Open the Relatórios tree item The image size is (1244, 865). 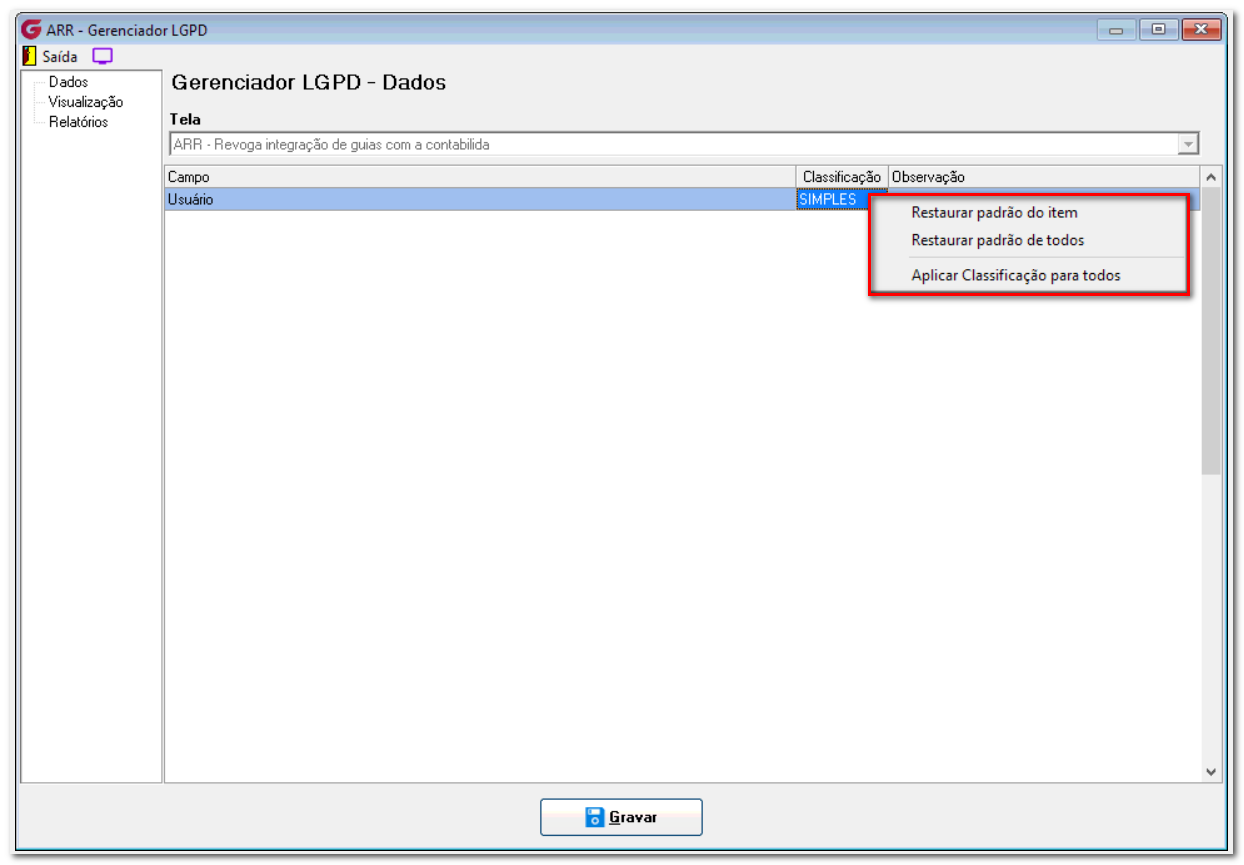click(79, 122)
